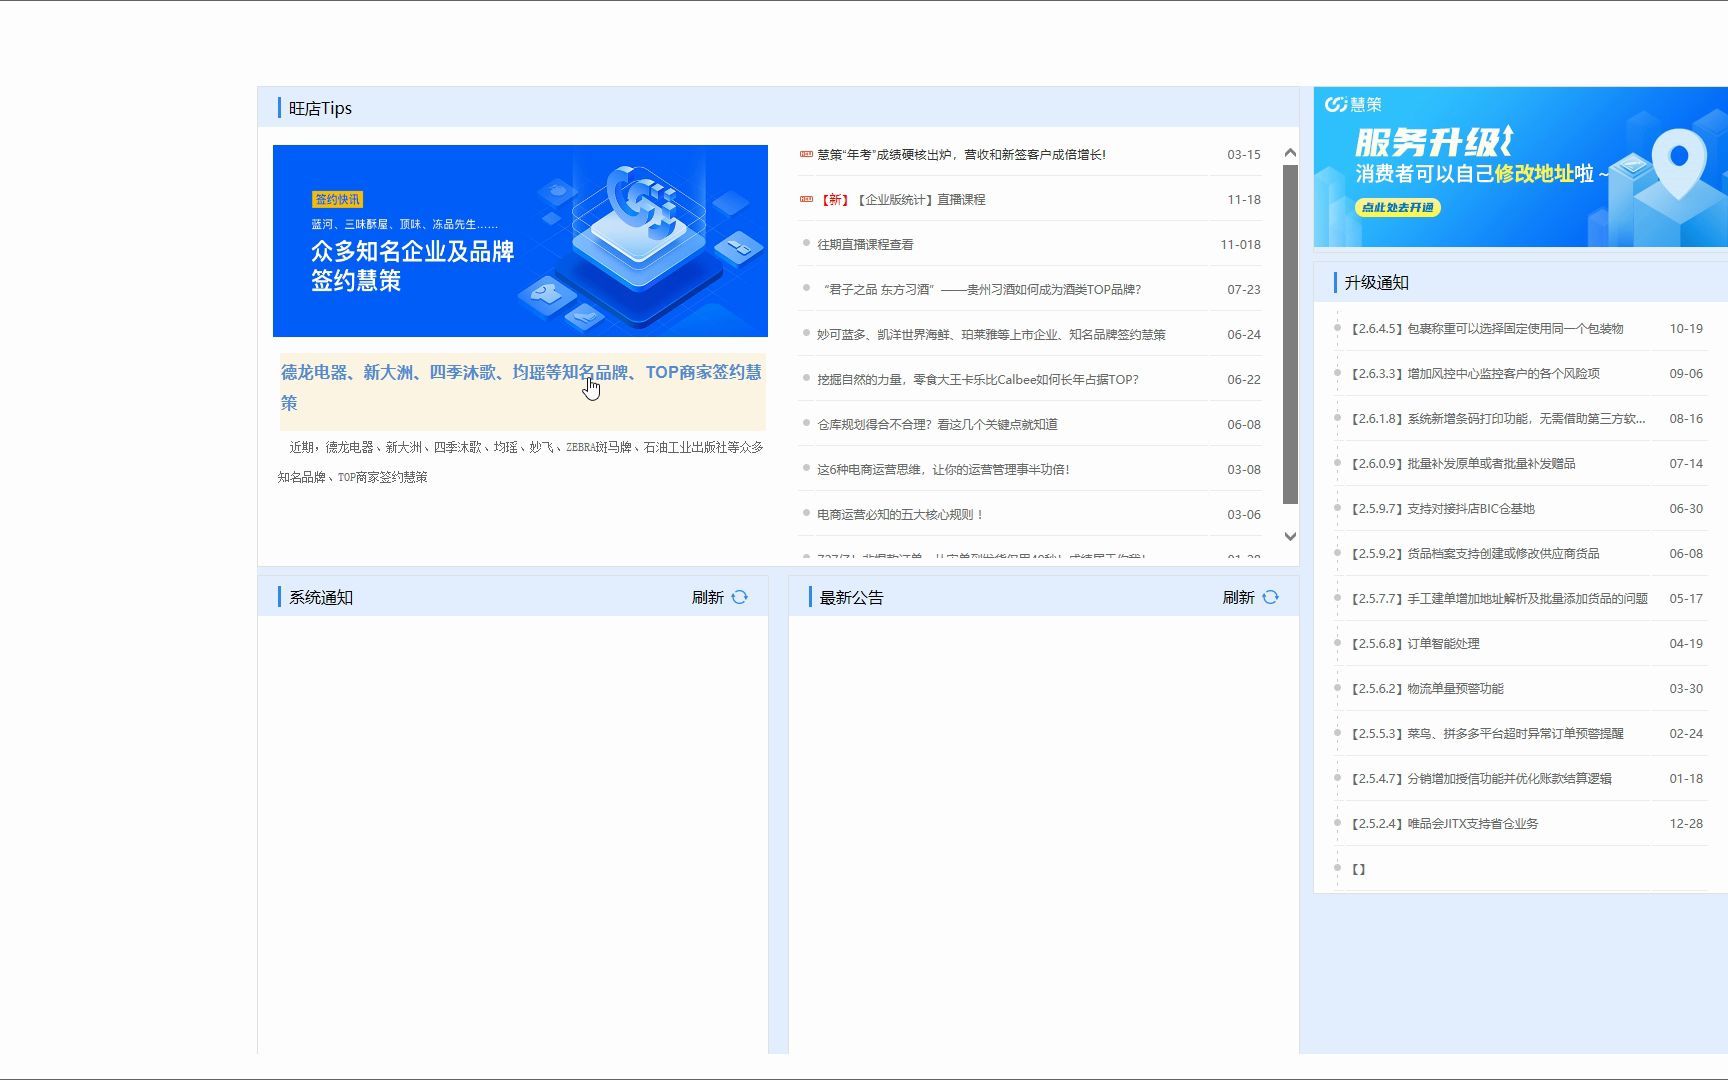1728x1080 pixels.
Task: Click date 03-15 in 旺店Tips list
Action: coord(1244,154)
